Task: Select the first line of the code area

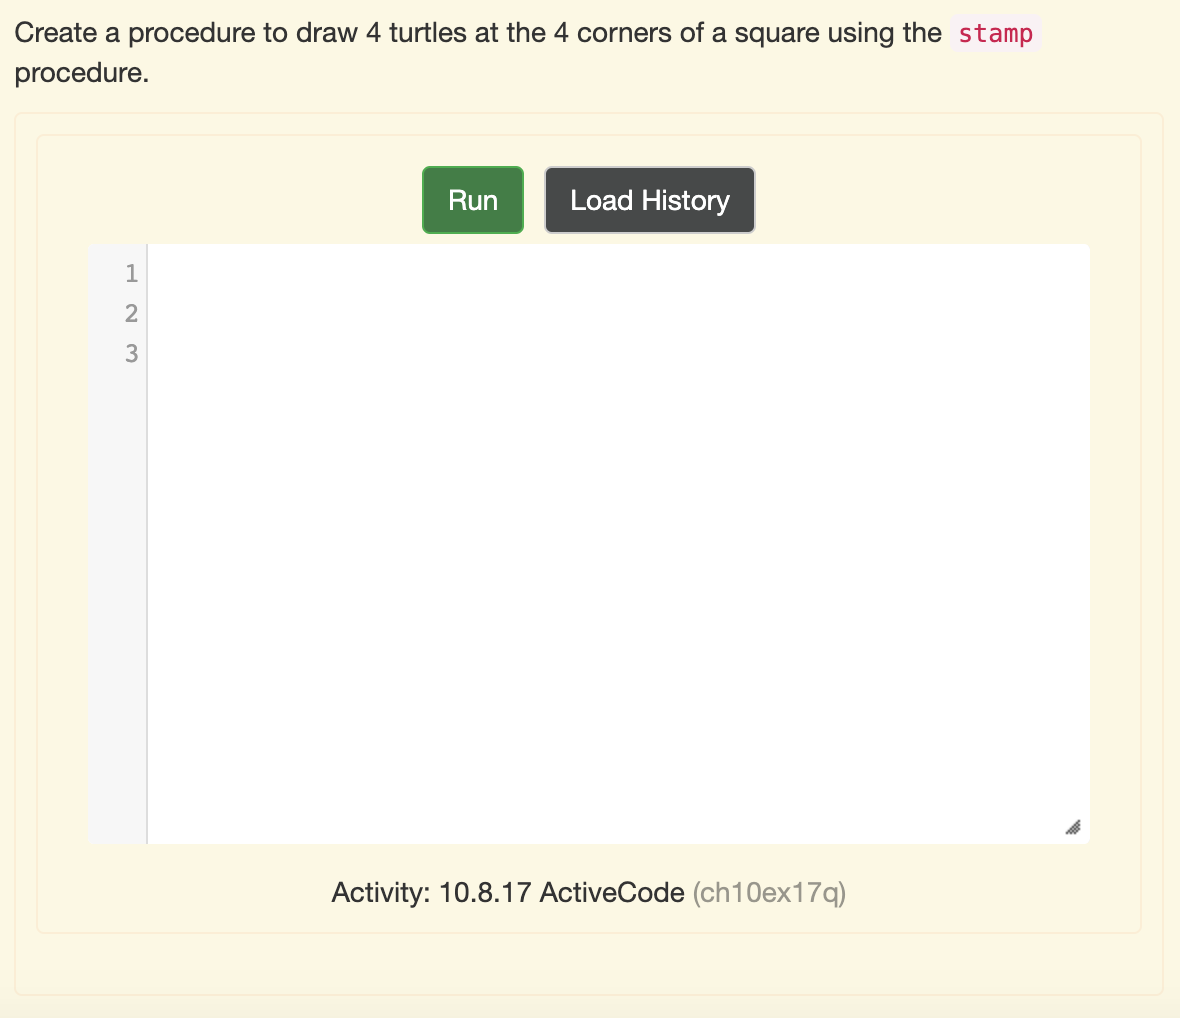Action: [x=400, y=273]
